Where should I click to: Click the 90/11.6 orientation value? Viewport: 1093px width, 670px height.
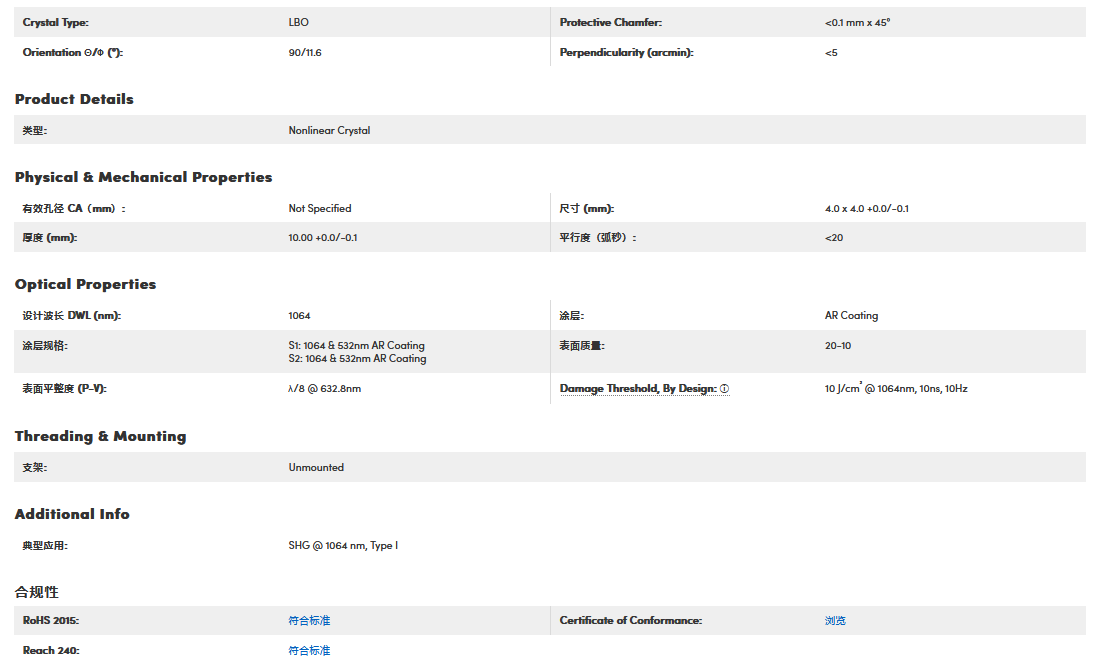coord(305,52)
